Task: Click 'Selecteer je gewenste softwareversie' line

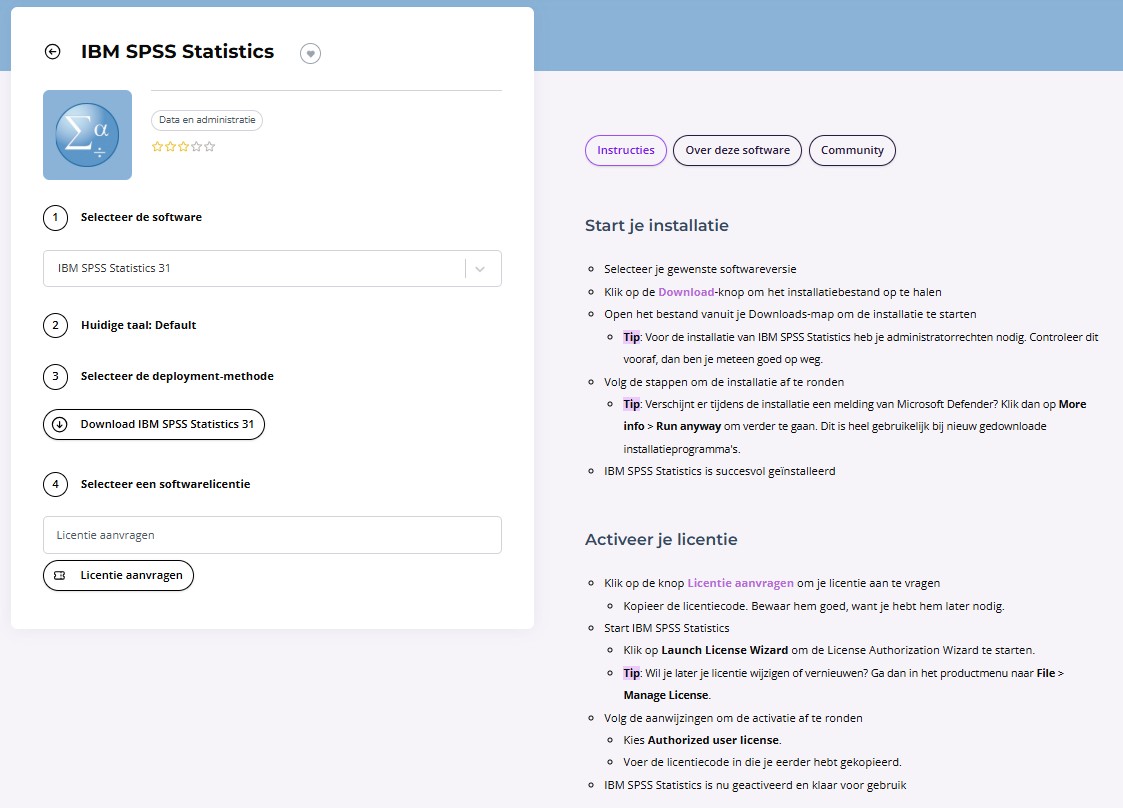Action: pyautogui.click(x=700, y=269)
